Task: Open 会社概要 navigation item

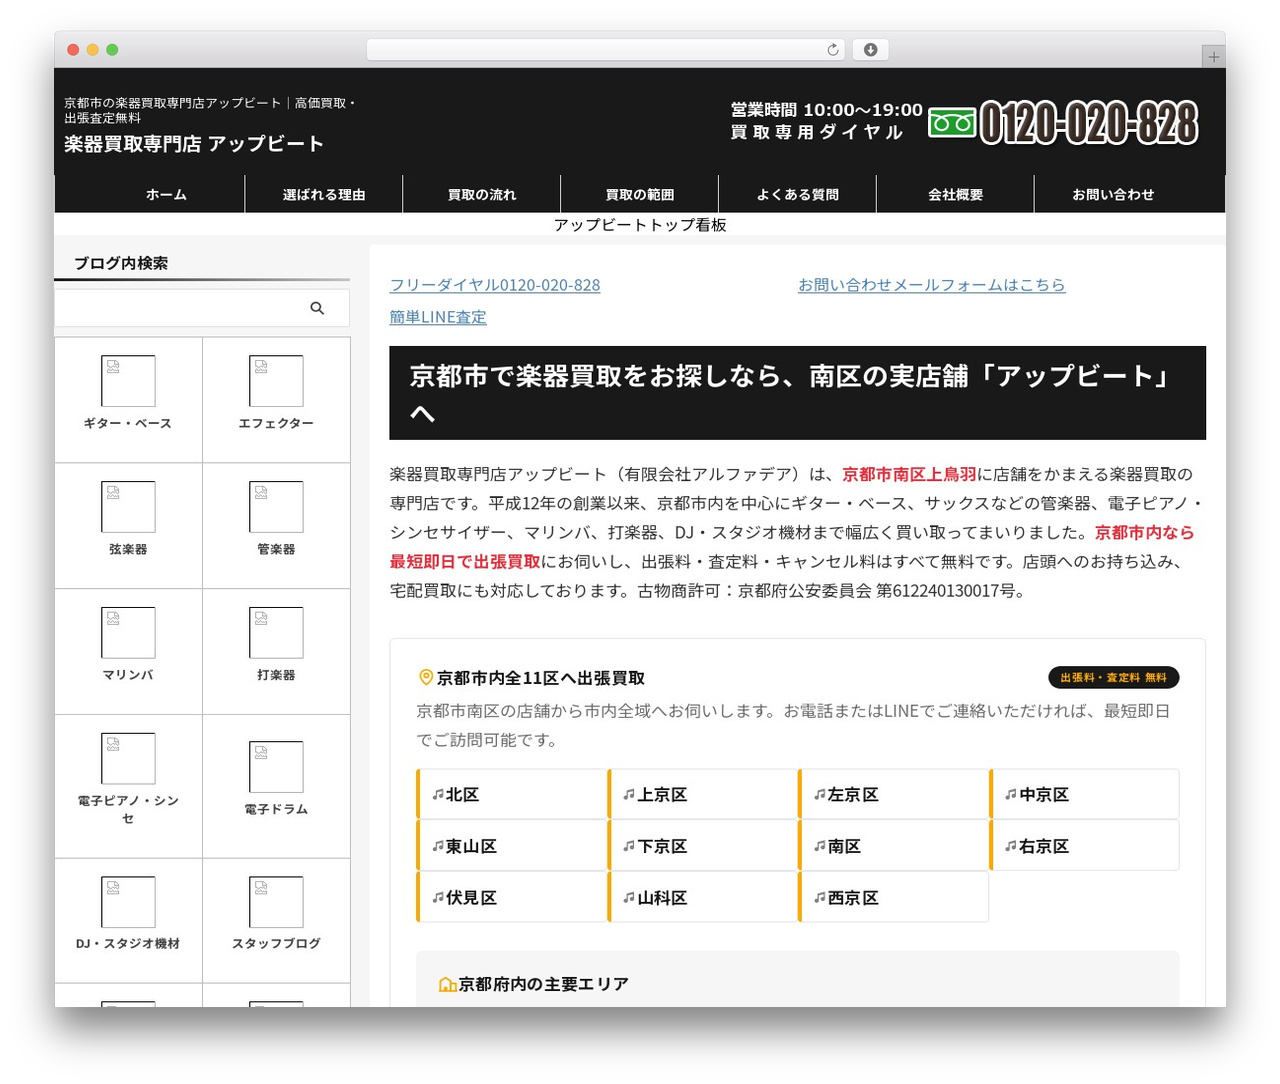Action: (956, 194)
